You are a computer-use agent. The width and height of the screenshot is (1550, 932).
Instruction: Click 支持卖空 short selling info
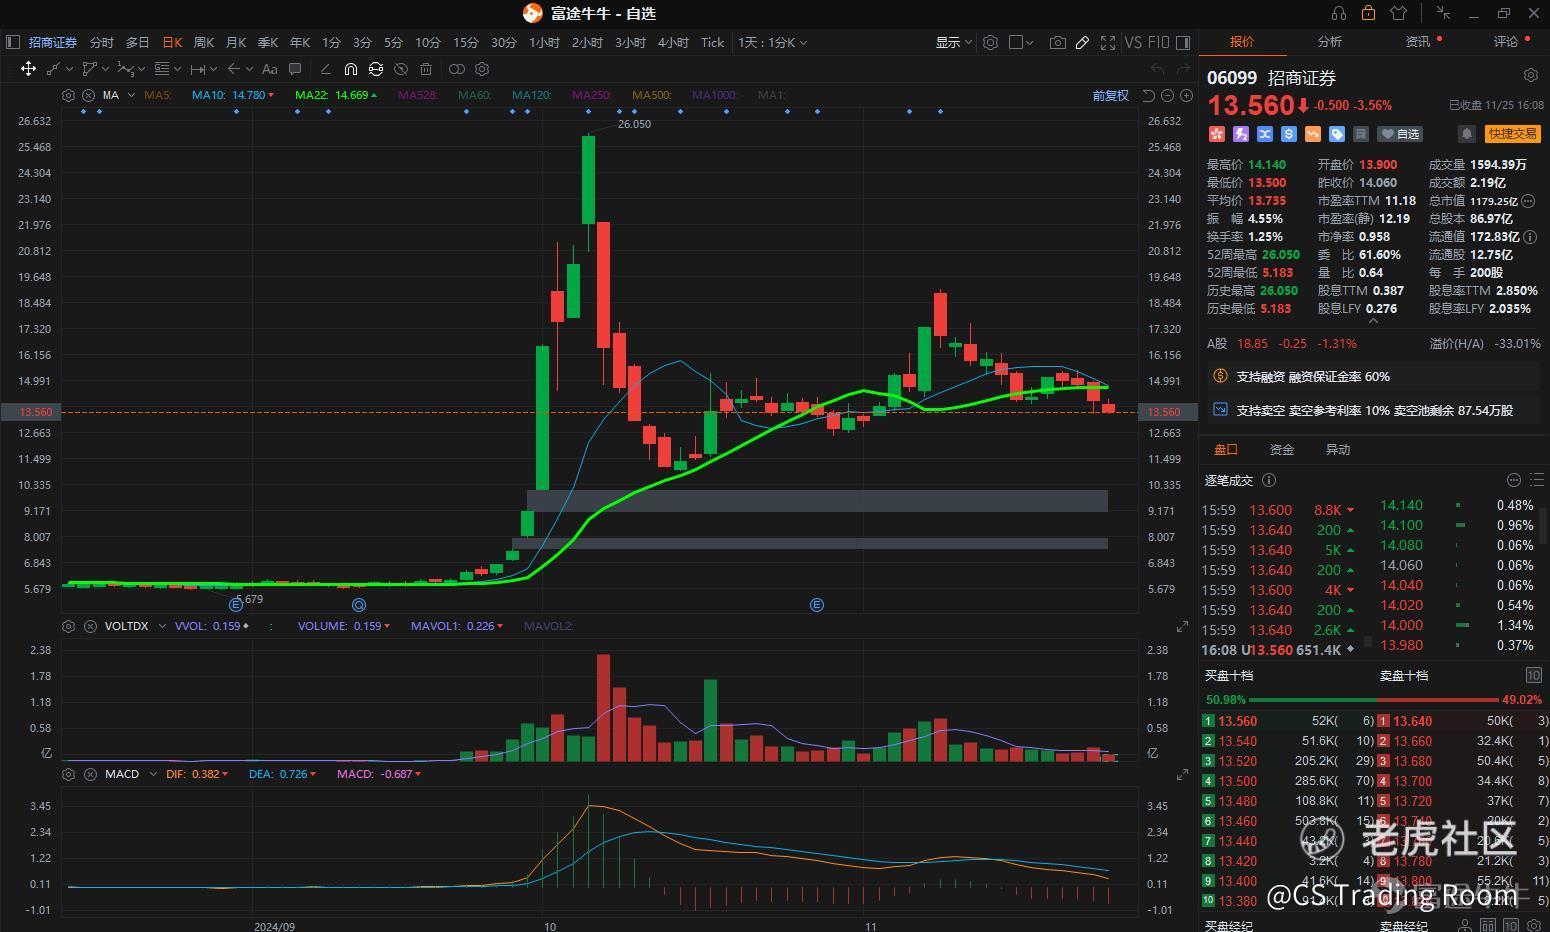(x=1373, y=410)
